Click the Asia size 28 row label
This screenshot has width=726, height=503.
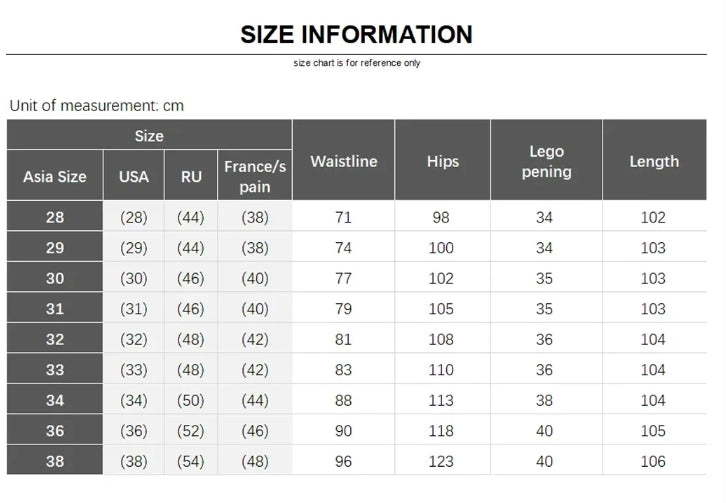click(55, 217)
